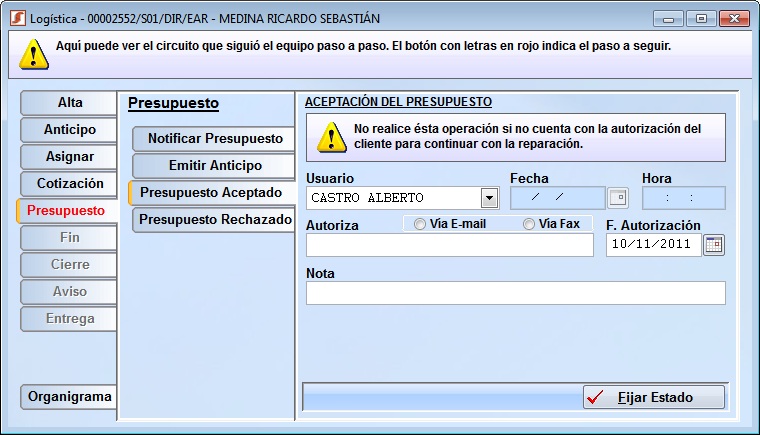Screen dimensions: 760x435
Task: Select the Vía Fax radio option
Action: click(x=529, y=224)
